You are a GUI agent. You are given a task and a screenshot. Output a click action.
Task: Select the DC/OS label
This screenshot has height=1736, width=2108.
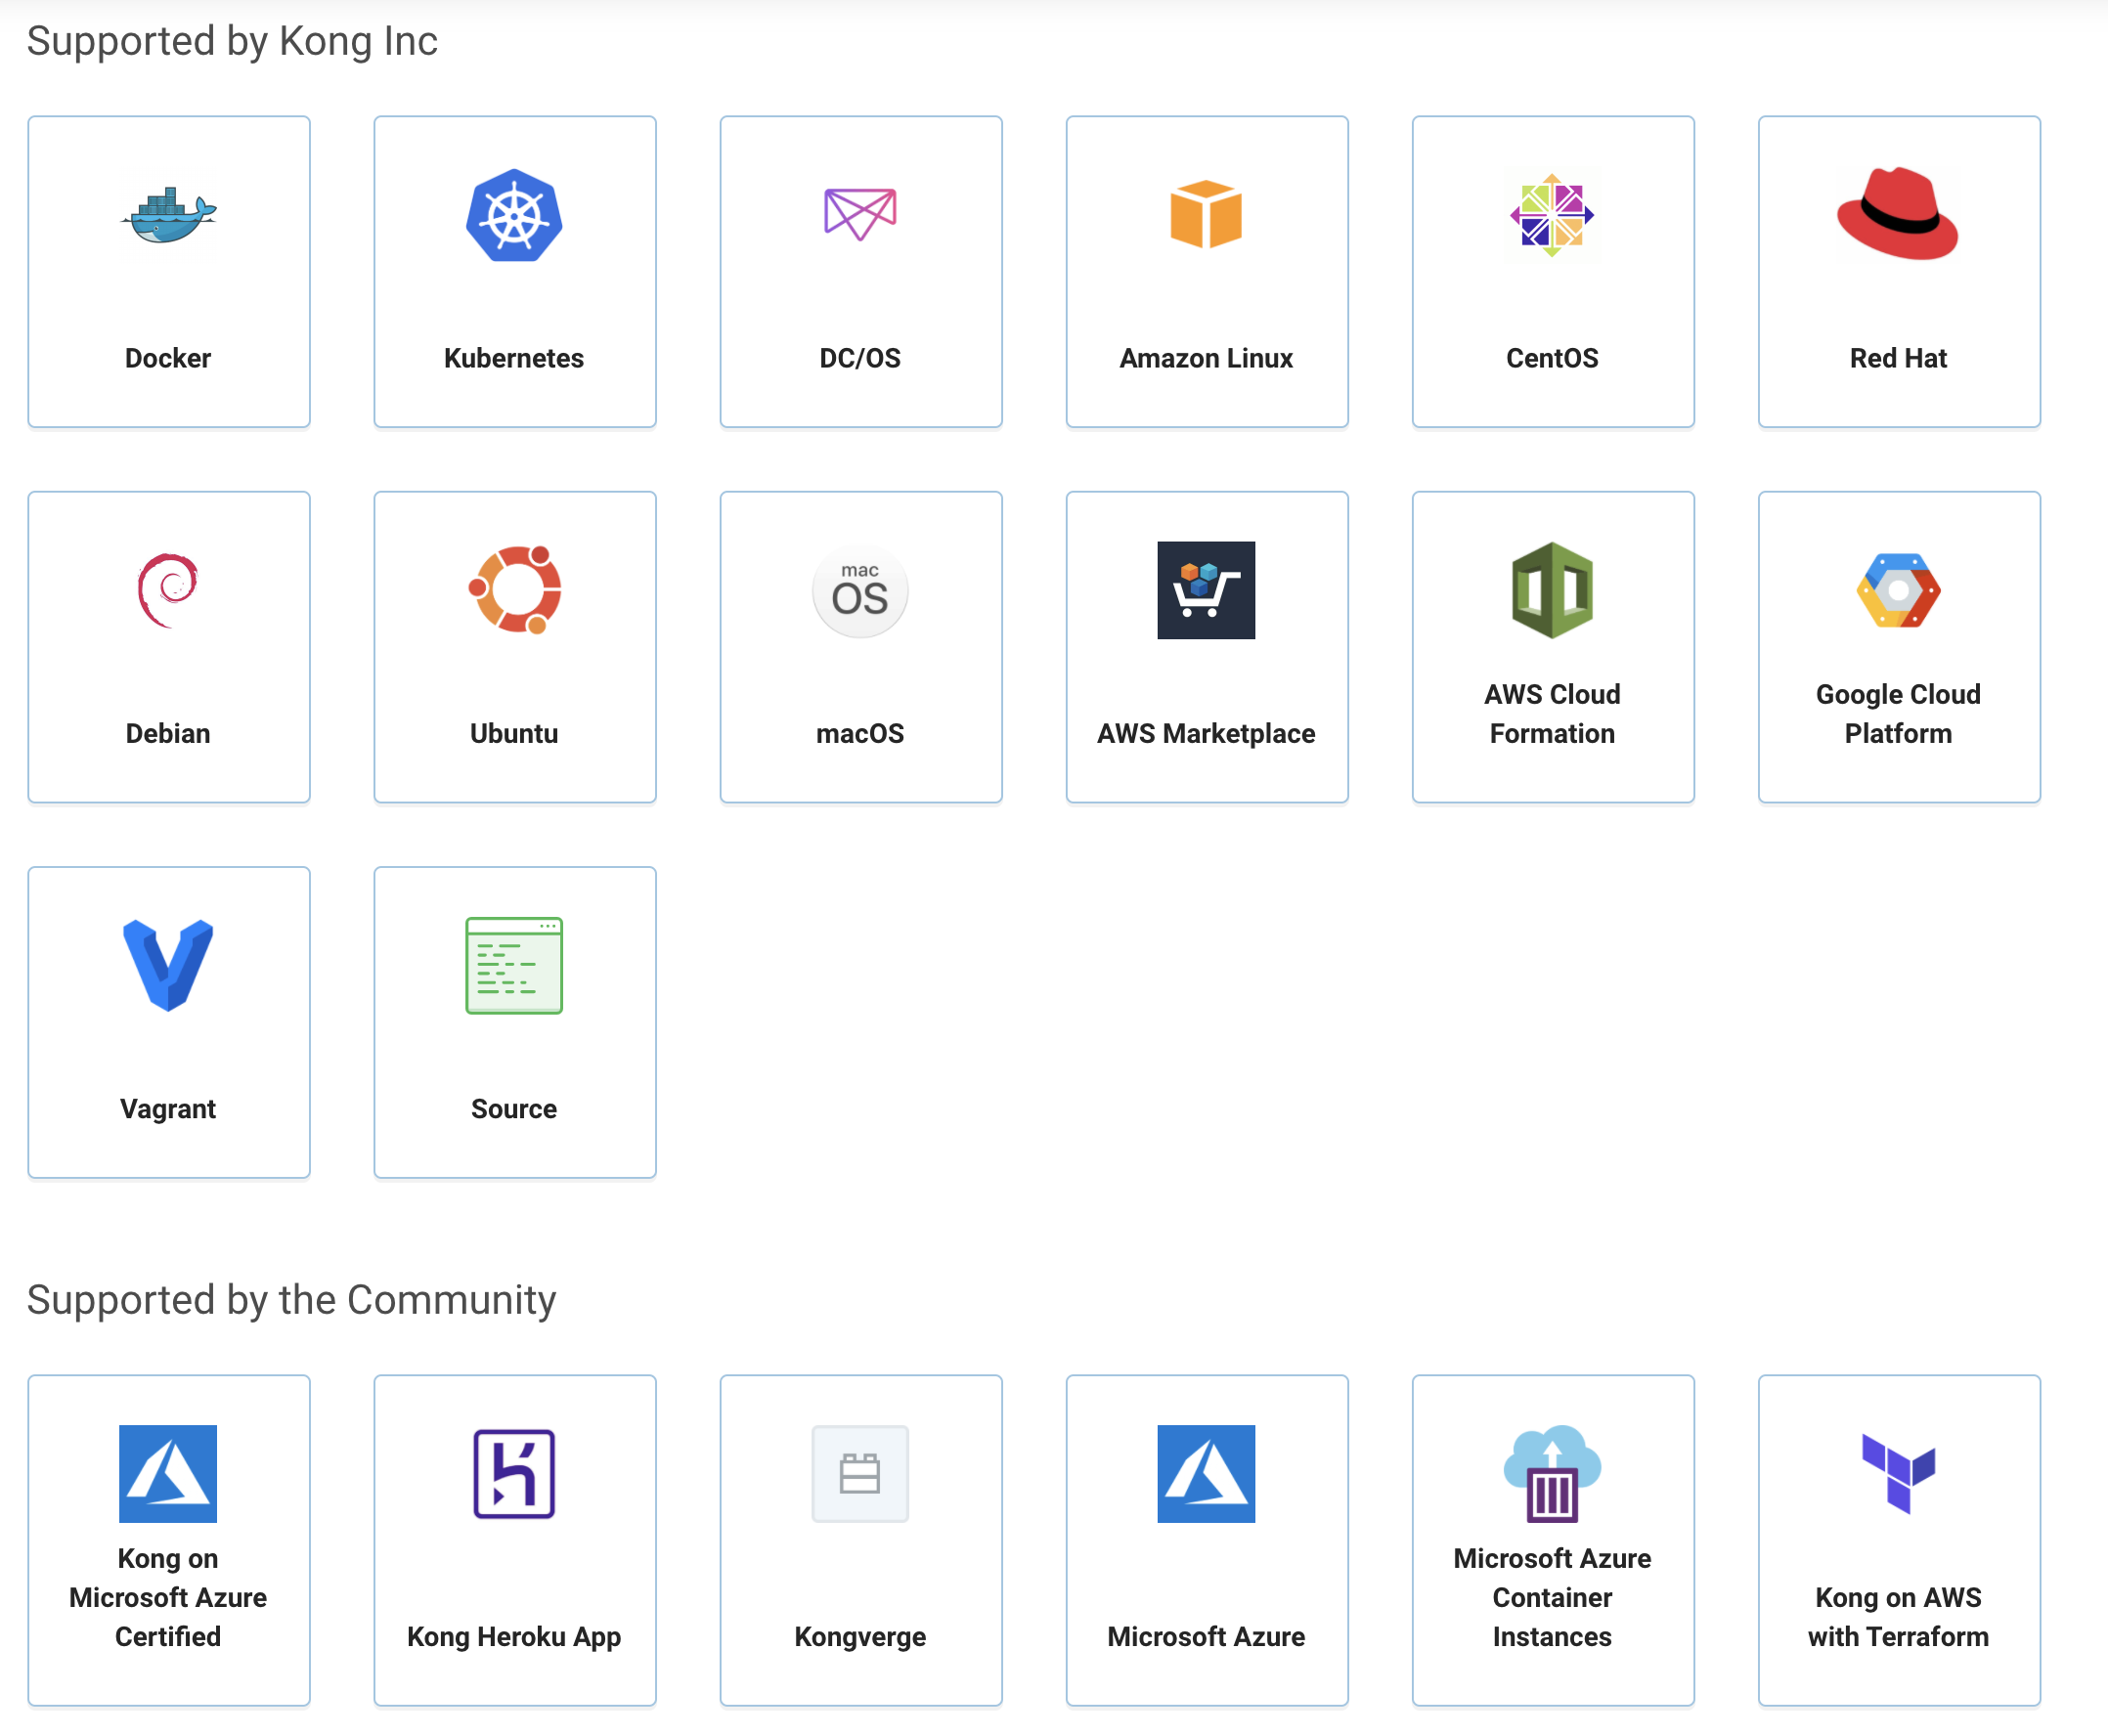(x=860, y=358)
